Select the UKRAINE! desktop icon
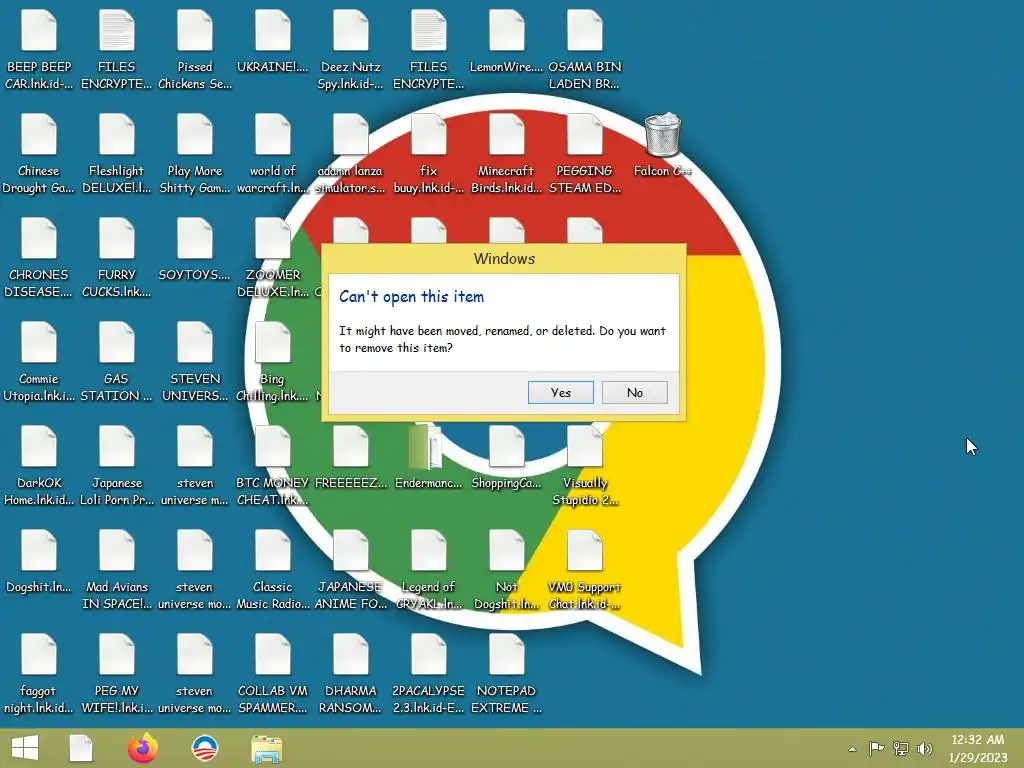The image size is (1024, 768). pyautogui.click(x=272, y=41)
